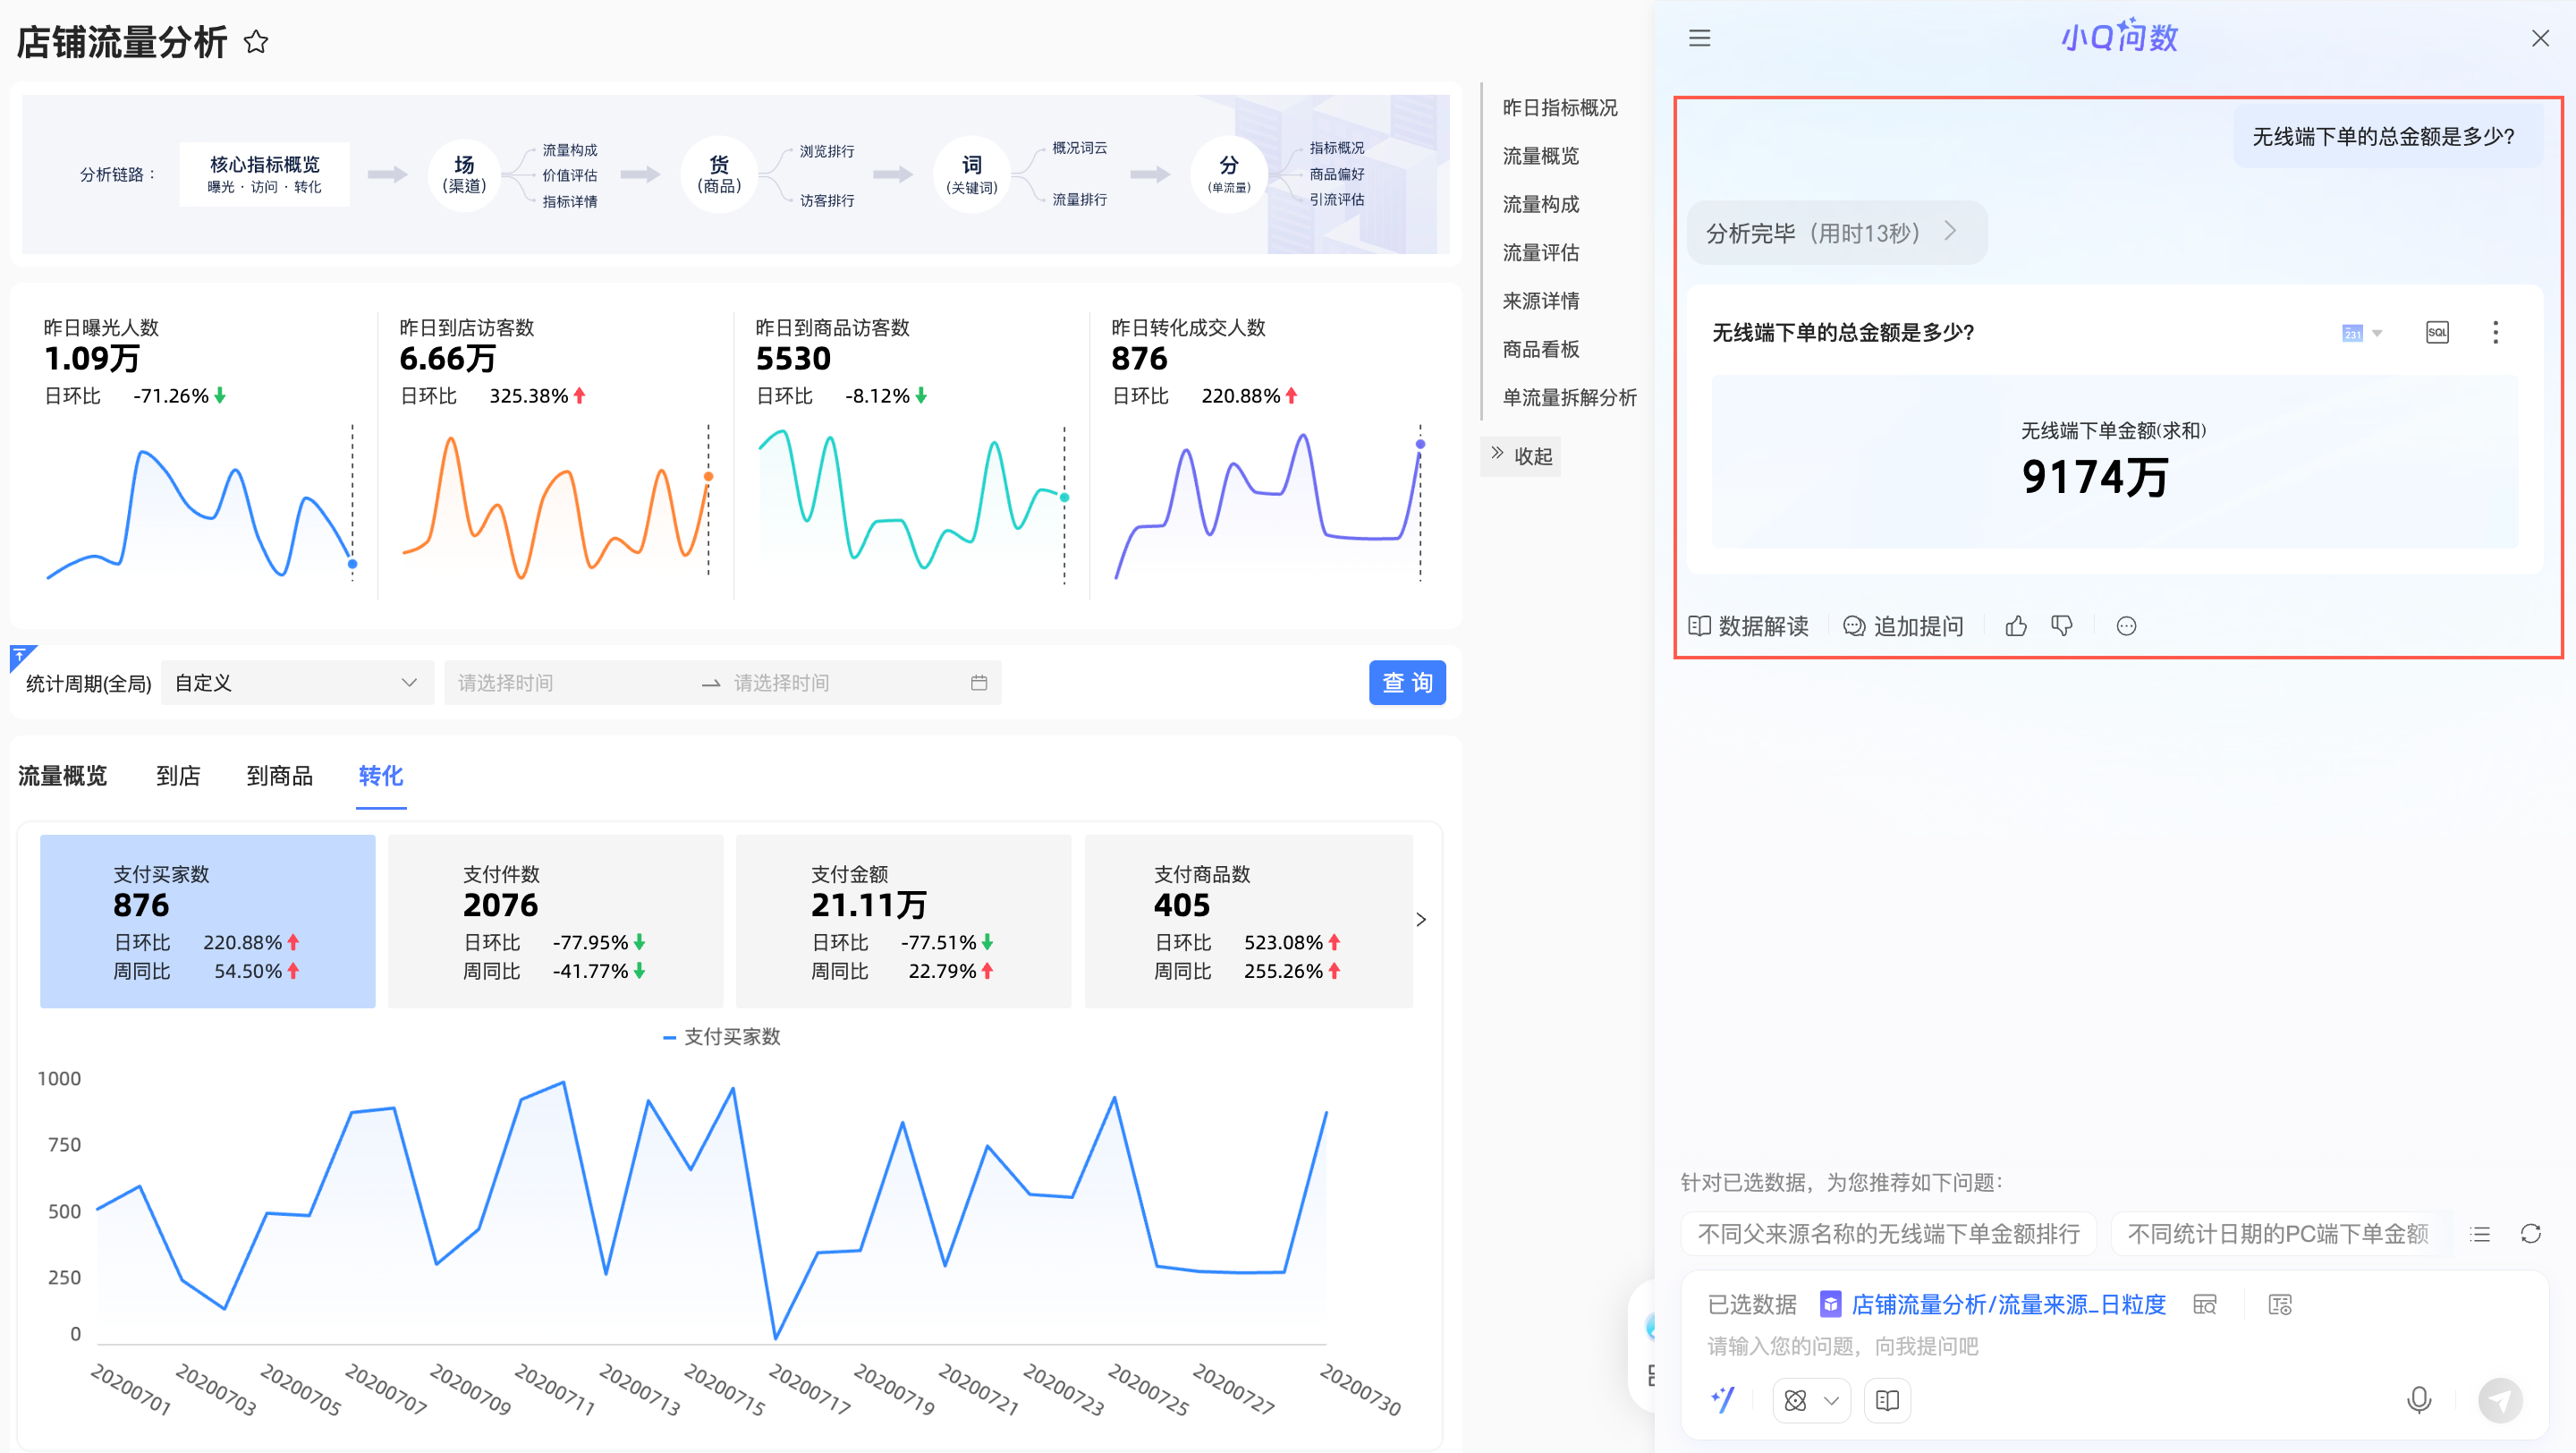The height and width of the screenshot is (1453, 2576).
Task: Click the calendar icon in the date range field
Action: pyautogui.click(x=978, y=683)
